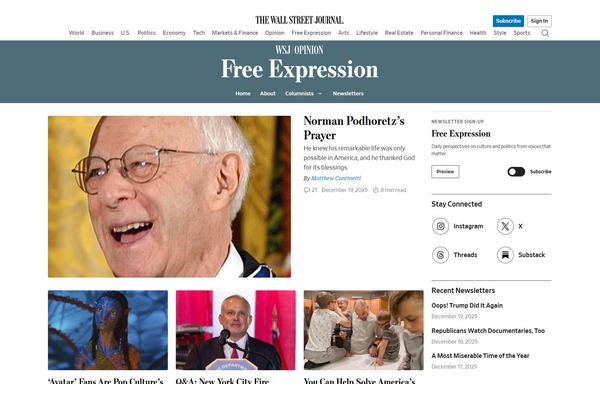Open the Avatar article thumbnail image
600x400 pixels.
click(x=108, y=330)
